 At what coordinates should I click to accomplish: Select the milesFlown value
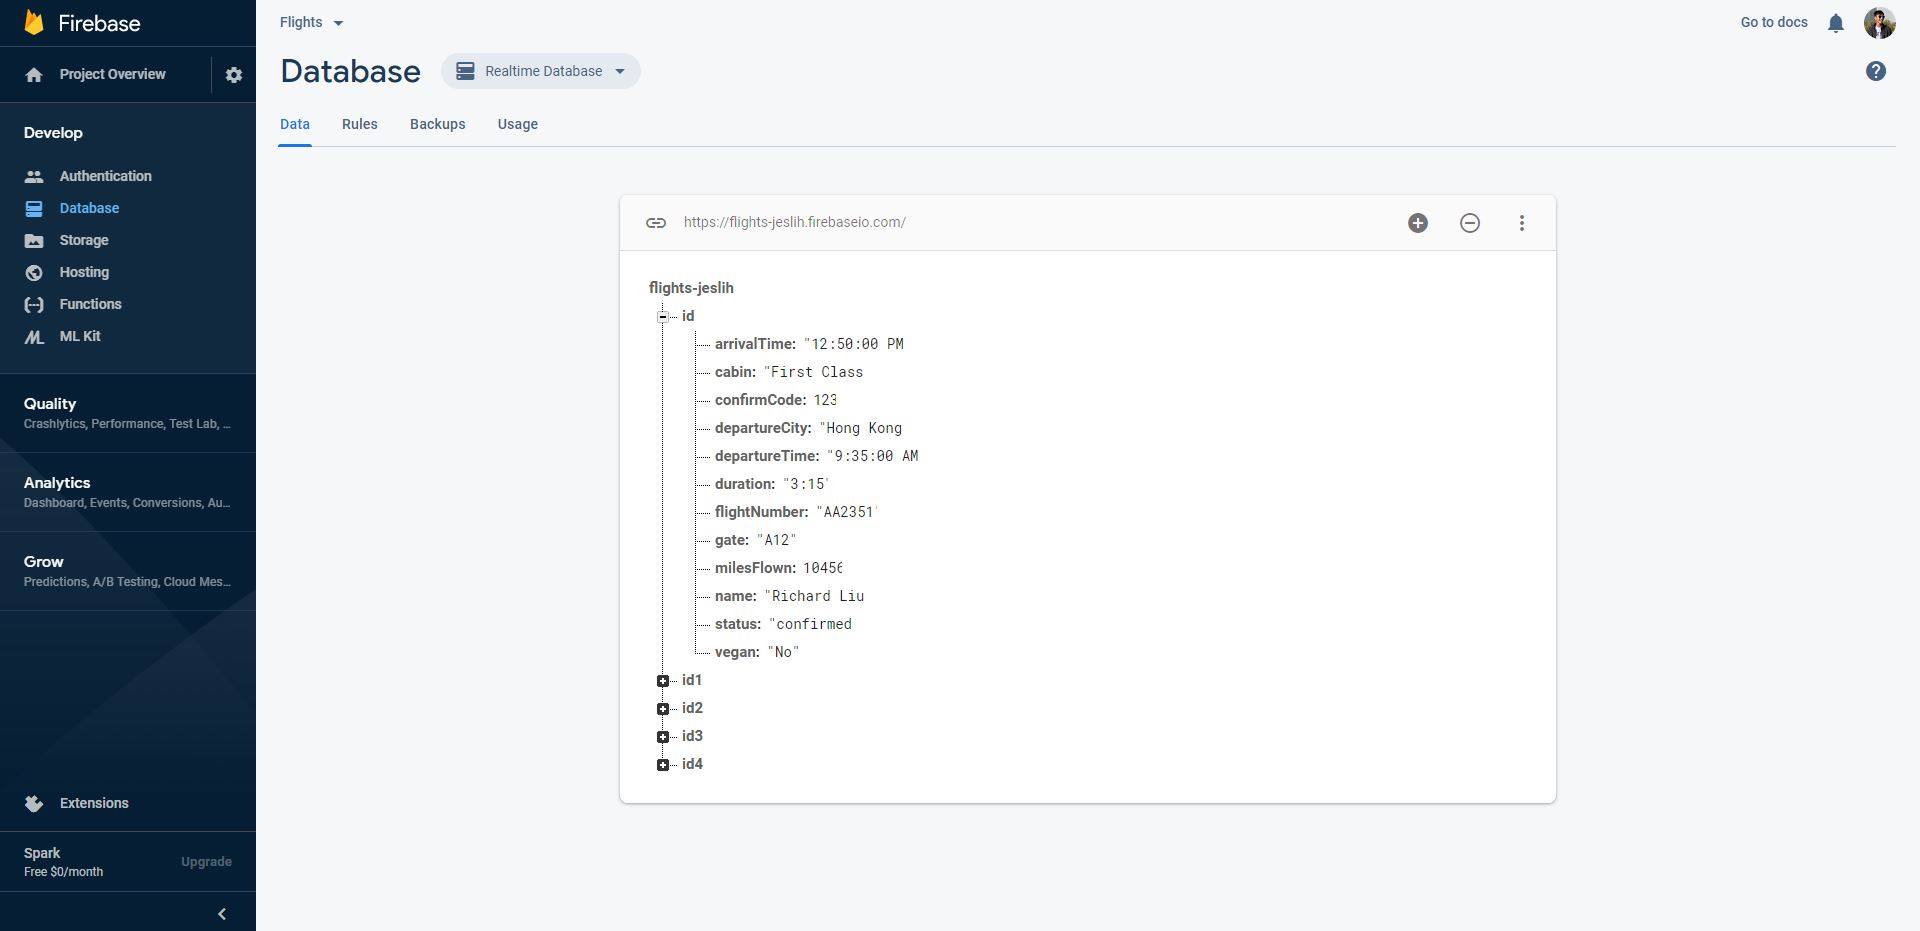823,568
